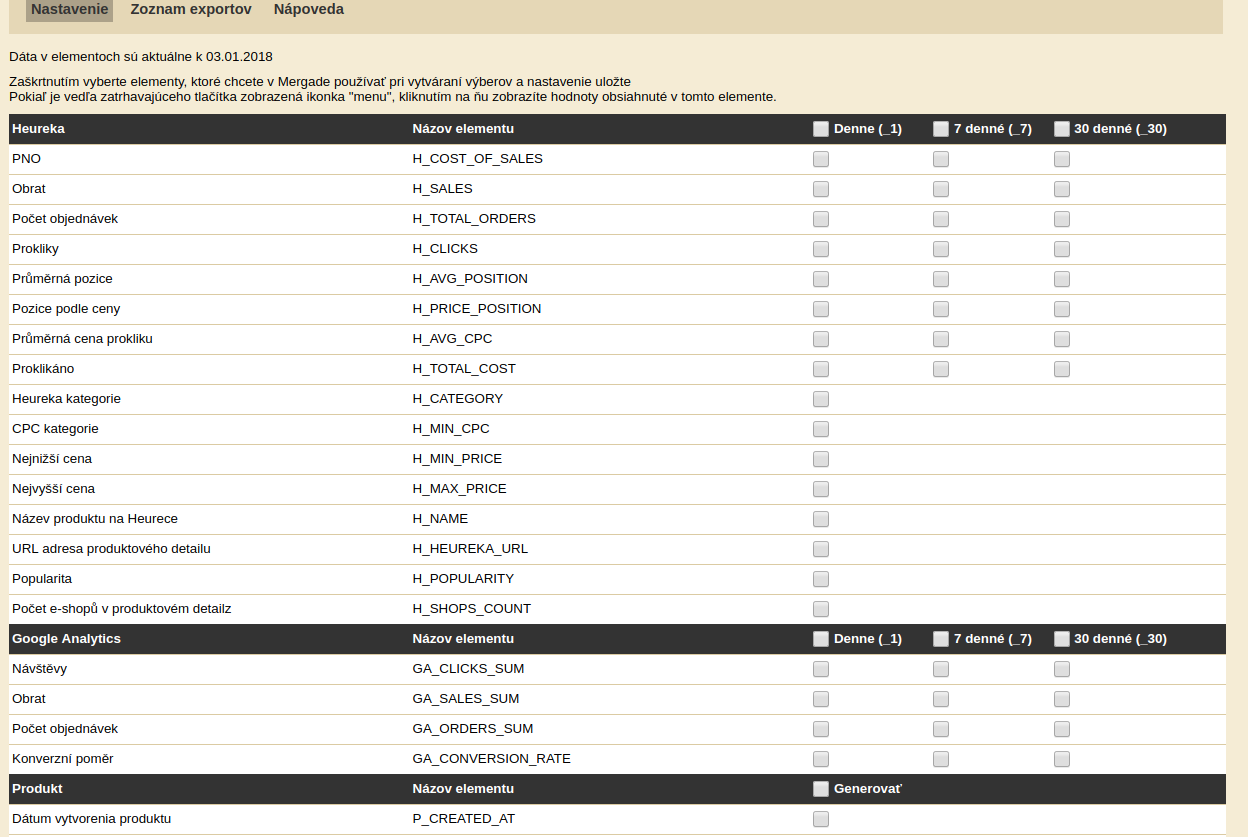This screenshot has width=1248, height=837.
Task: Tick the H_HEUREKA_URL checkbox
Action: [x=821, y=549]
